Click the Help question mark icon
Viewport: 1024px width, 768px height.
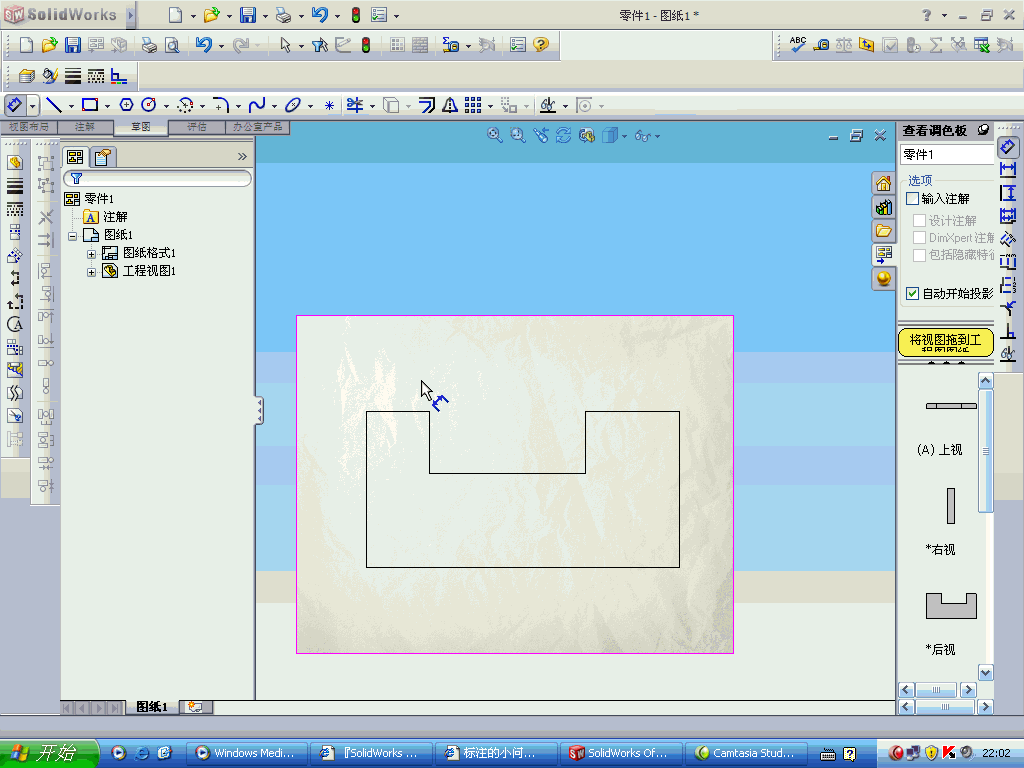coord(541,45)
